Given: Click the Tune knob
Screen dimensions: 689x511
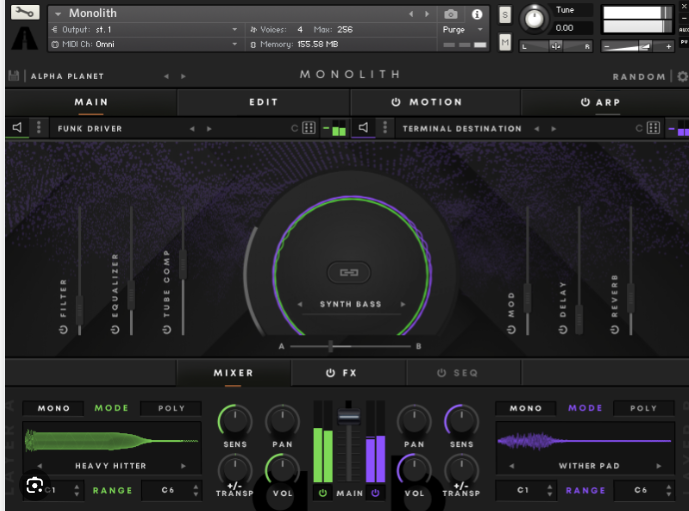Looking at the screenshot, I should [x=534, y=18].
